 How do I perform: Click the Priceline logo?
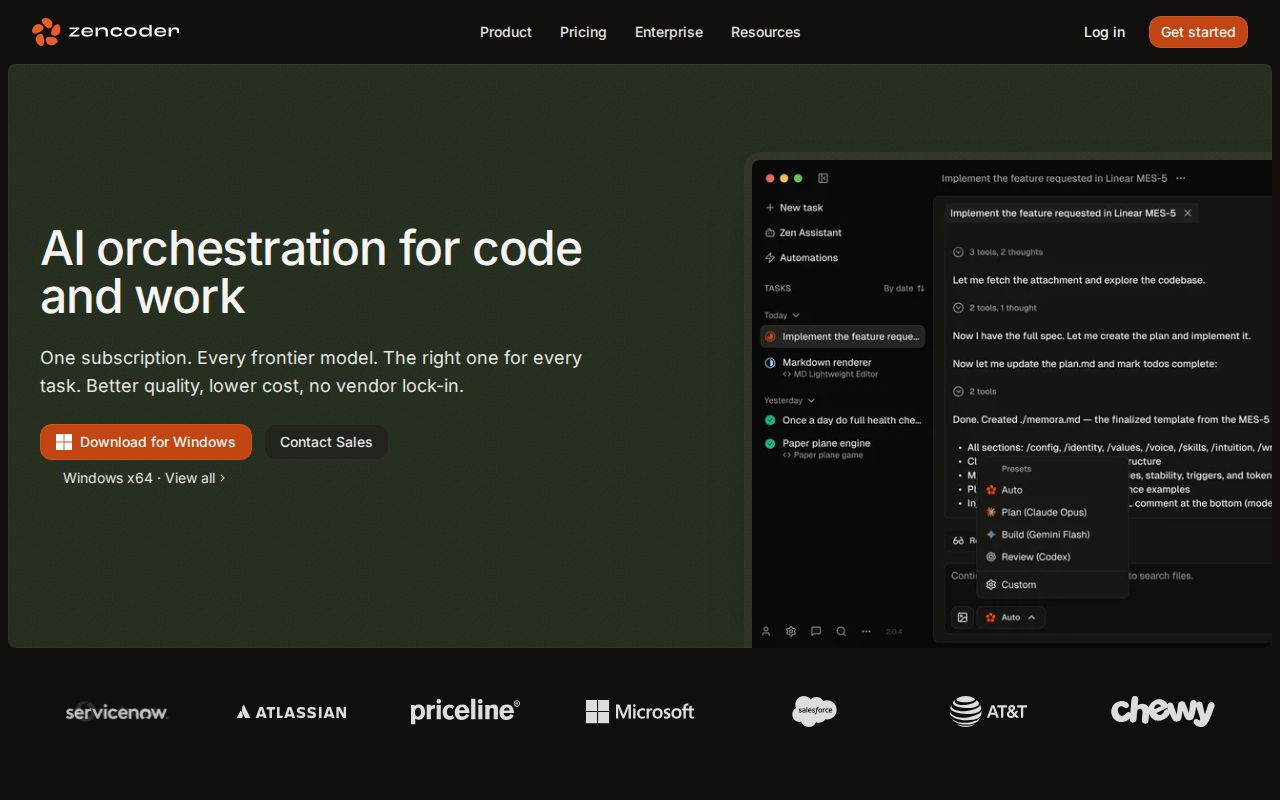tap(465, 711)
